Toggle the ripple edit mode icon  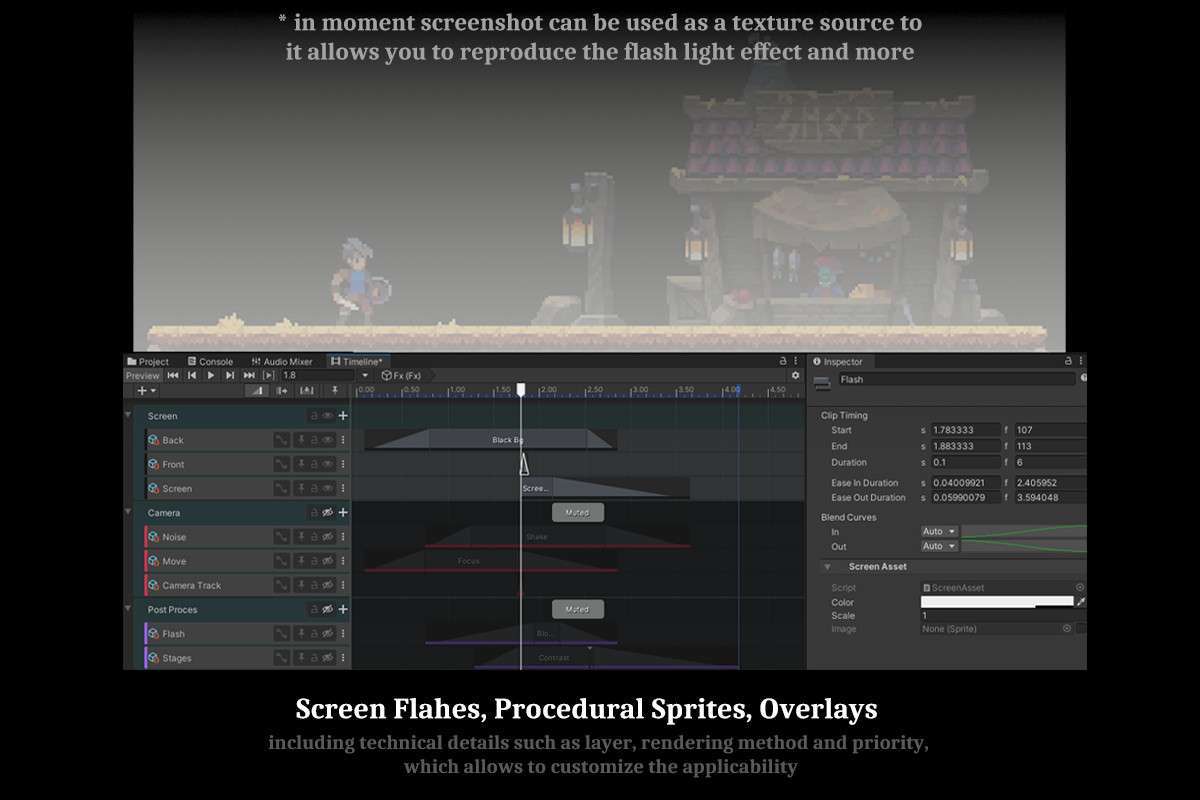[x=282, y=390]
